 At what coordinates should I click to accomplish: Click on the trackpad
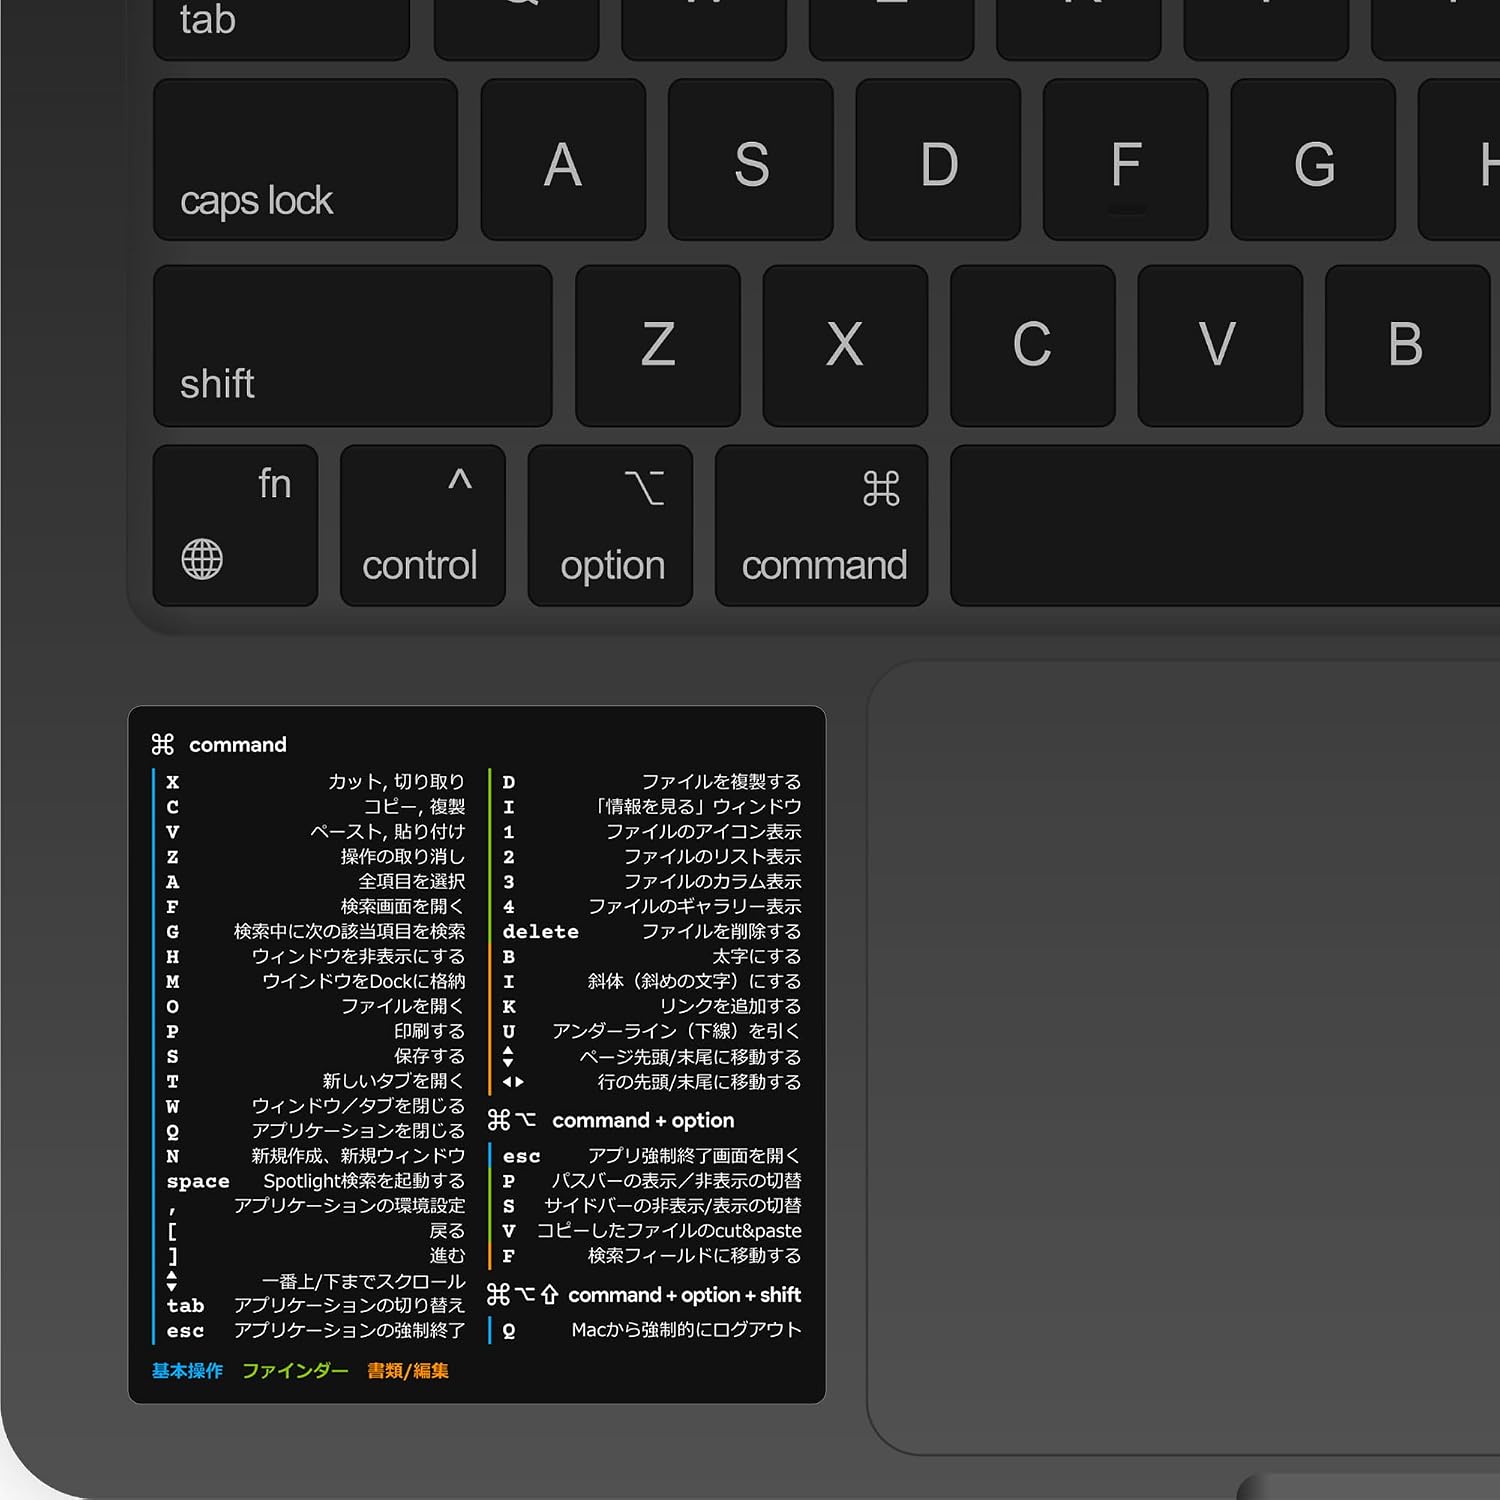1185,1057
